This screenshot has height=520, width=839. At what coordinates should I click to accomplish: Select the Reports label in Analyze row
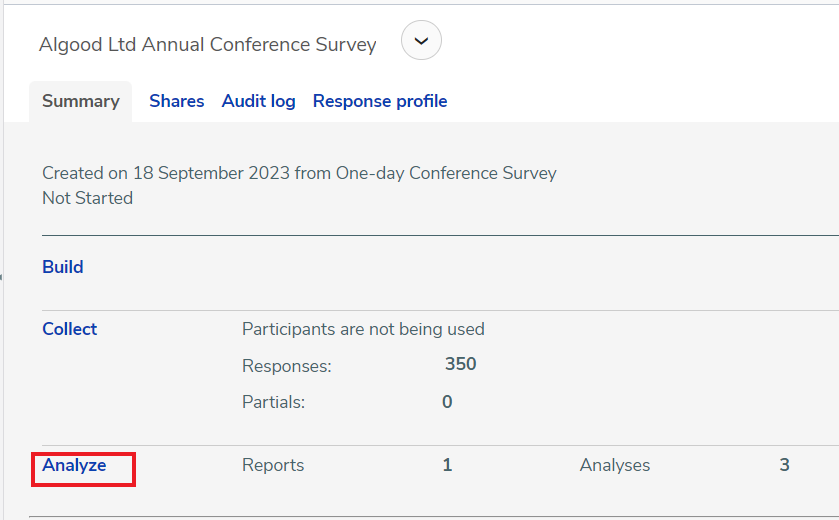tap(273, 465)
